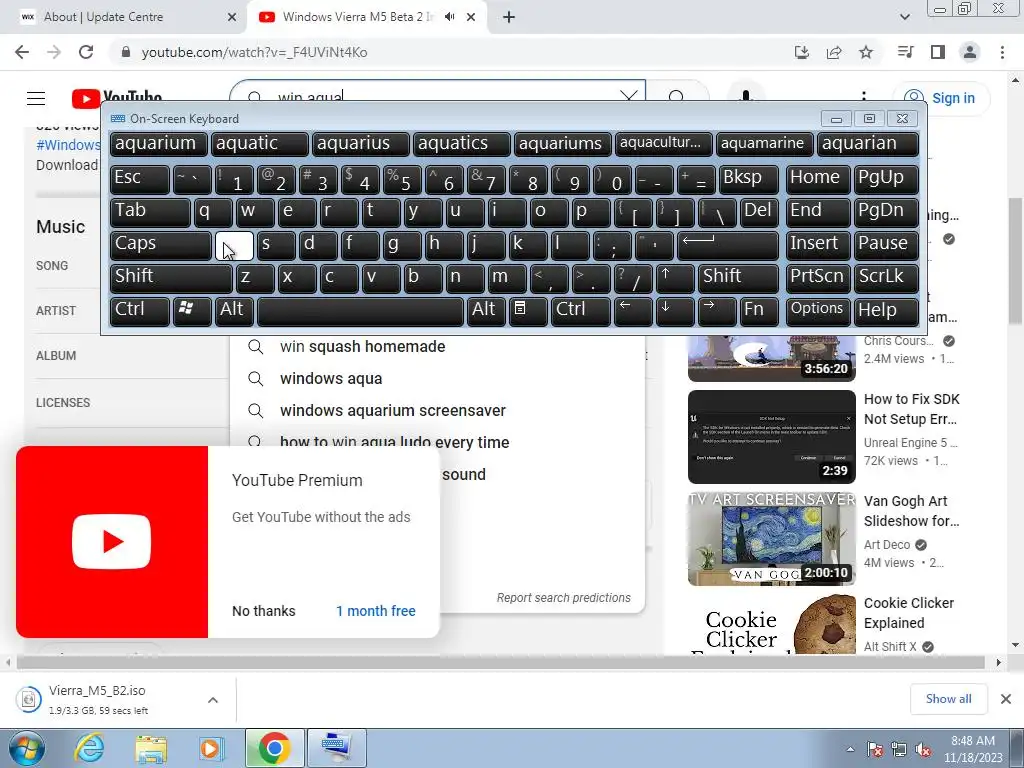Toggle ScrLk key on On-Screen Keyboard
The height and width of the screenshot is (768, 1024).
(x=886, y=278)
